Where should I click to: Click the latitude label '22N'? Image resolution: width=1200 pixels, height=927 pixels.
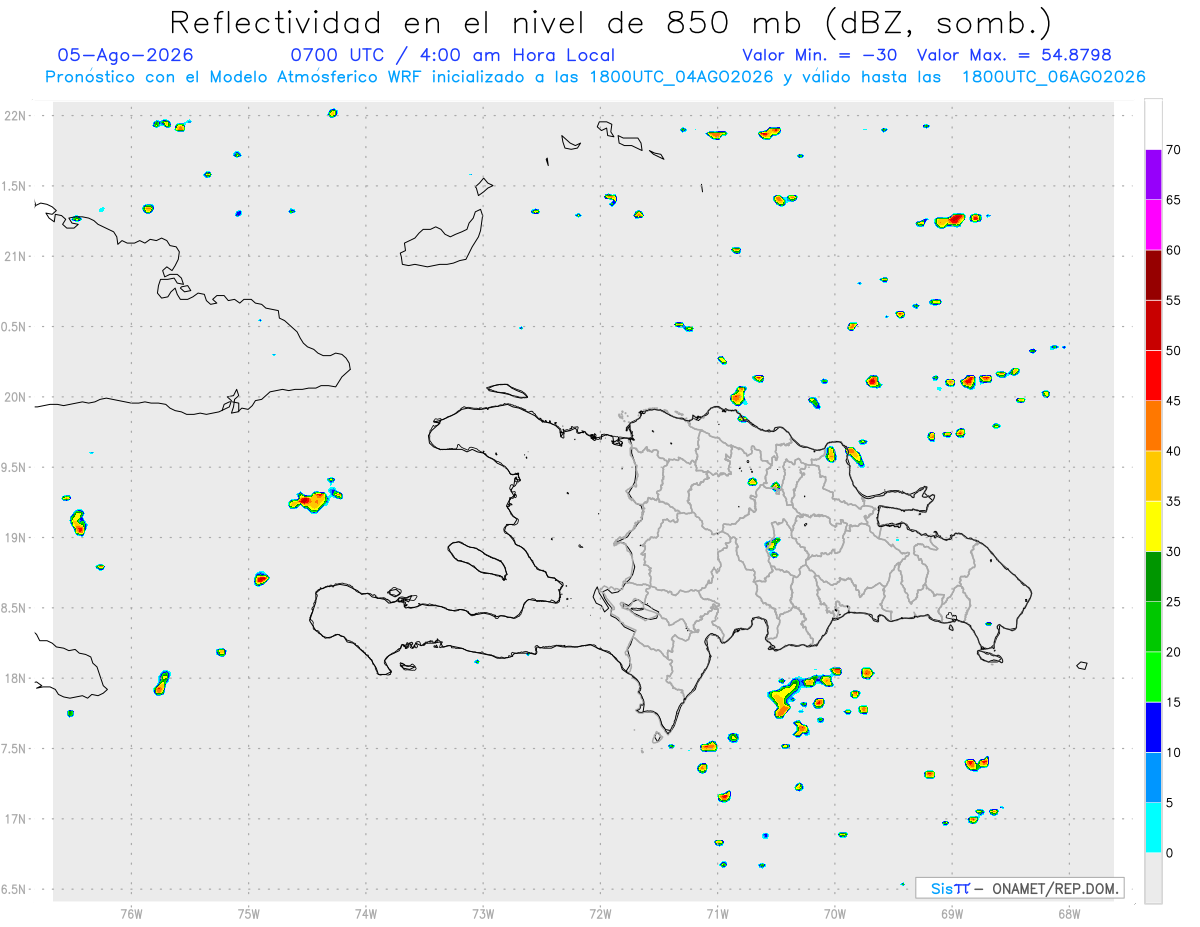(16, 116)
